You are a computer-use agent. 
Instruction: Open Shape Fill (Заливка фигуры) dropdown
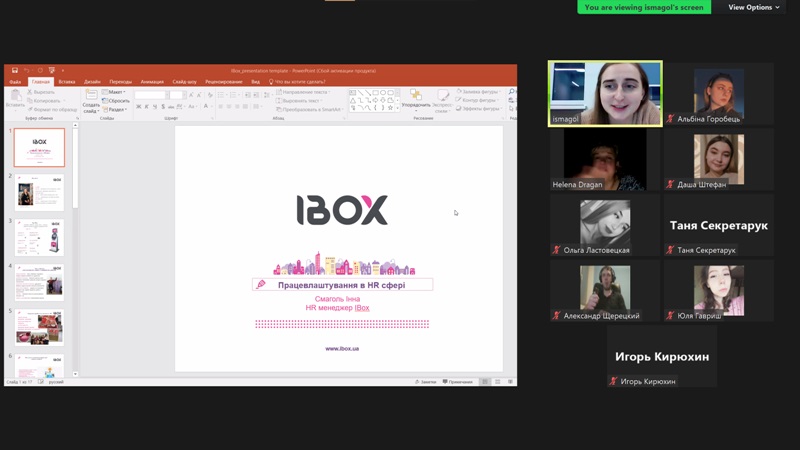478,92
